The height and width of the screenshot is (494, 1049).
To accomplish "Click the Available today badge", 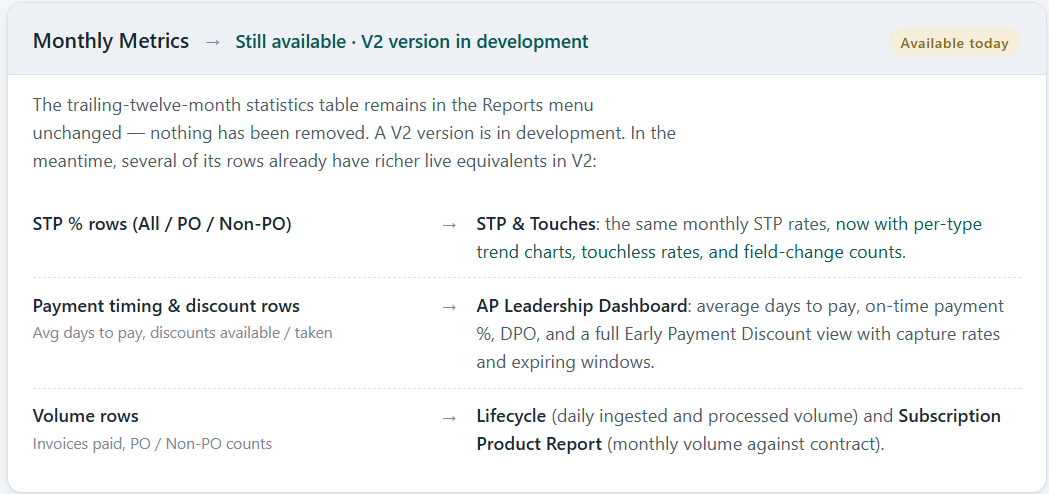I will point(954,43).
